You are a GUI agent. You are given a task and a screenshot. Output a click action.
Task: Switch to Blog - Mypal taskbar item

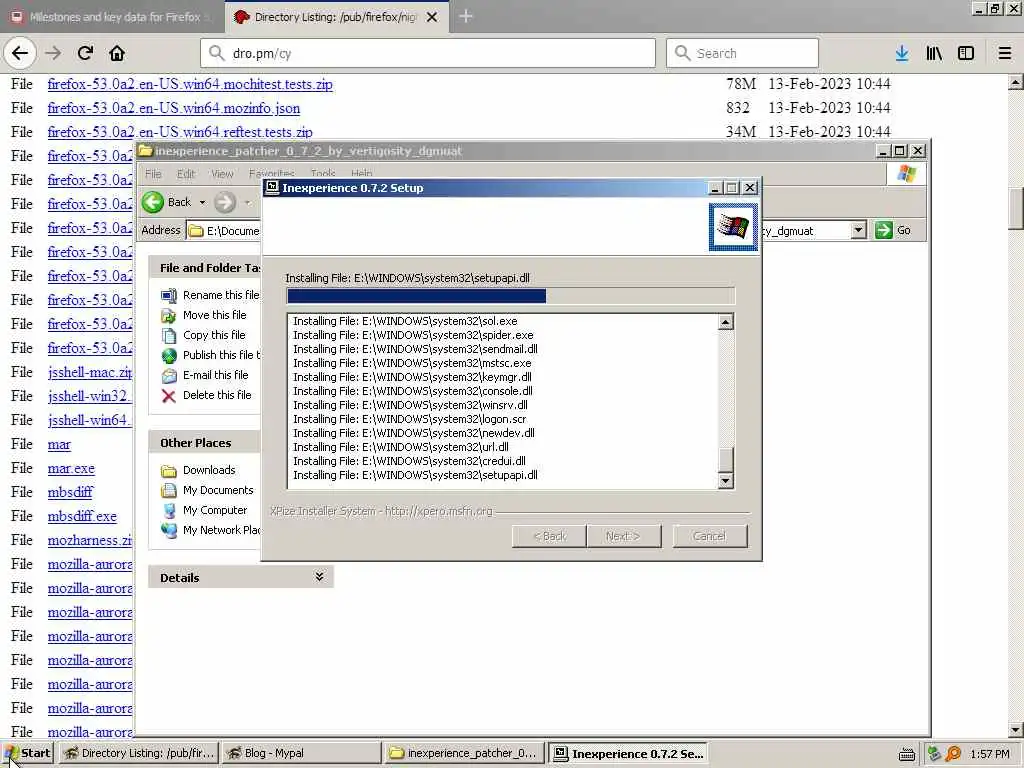[300, 753]
